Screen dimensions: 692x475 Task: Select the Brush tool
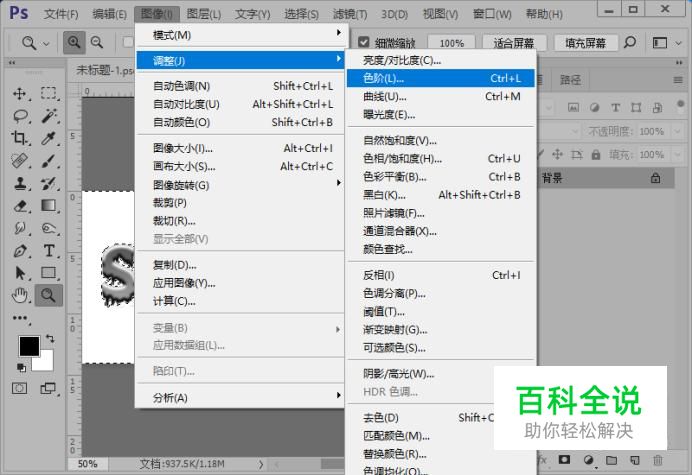(49, 161)
